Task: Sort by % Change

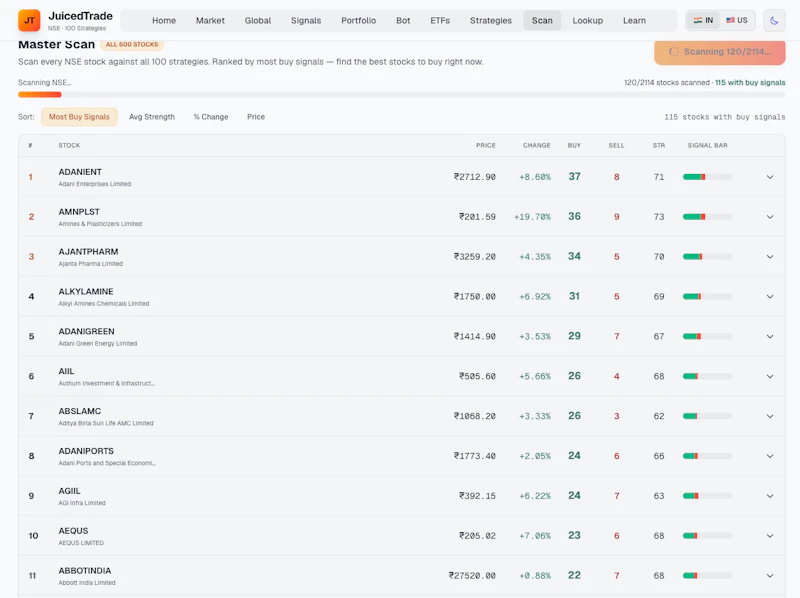Action: 211,117
